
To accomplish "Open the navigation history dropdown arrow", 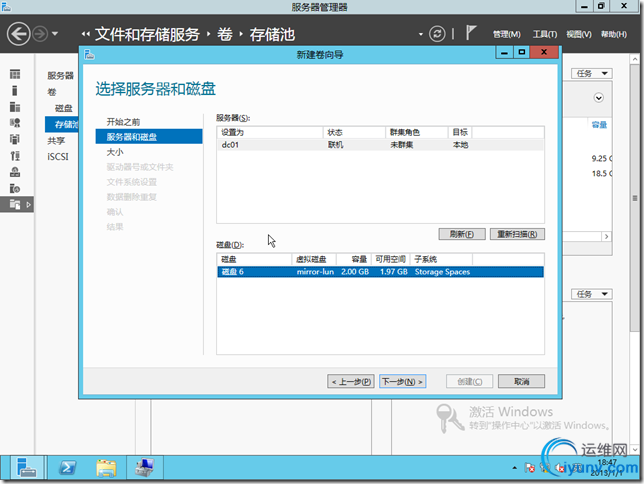I will 55,34.
